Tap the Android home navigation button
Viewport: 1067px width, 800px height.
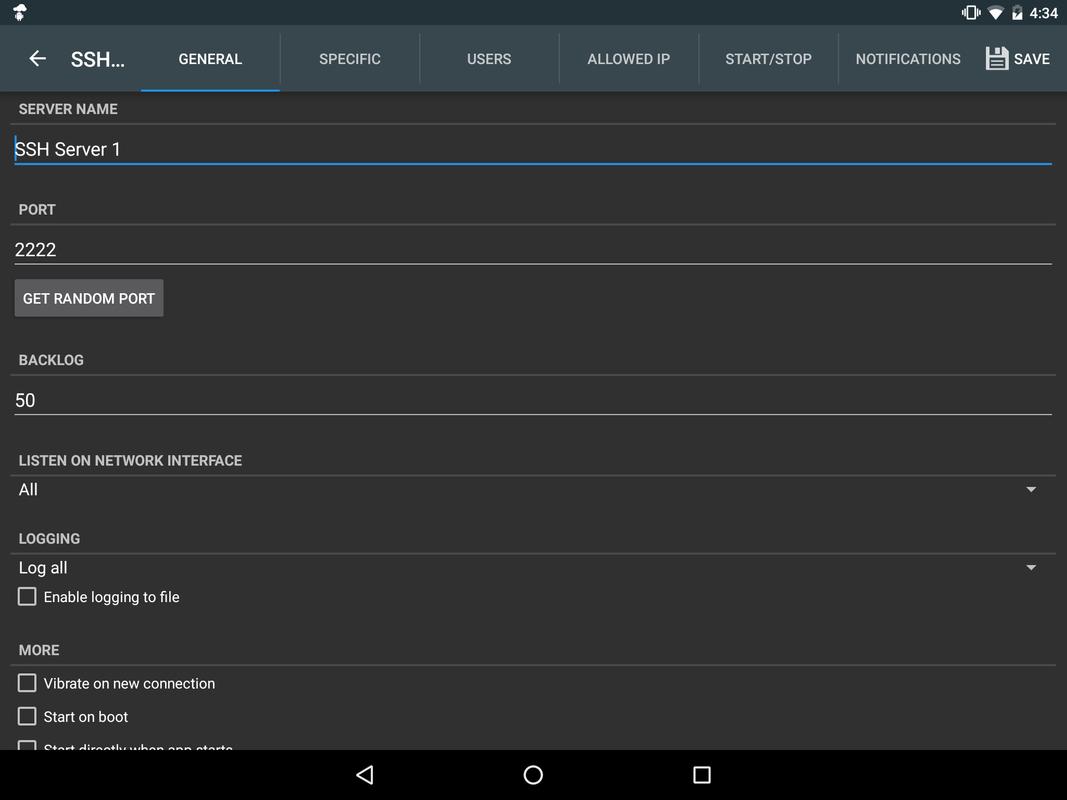pos(533,774)
